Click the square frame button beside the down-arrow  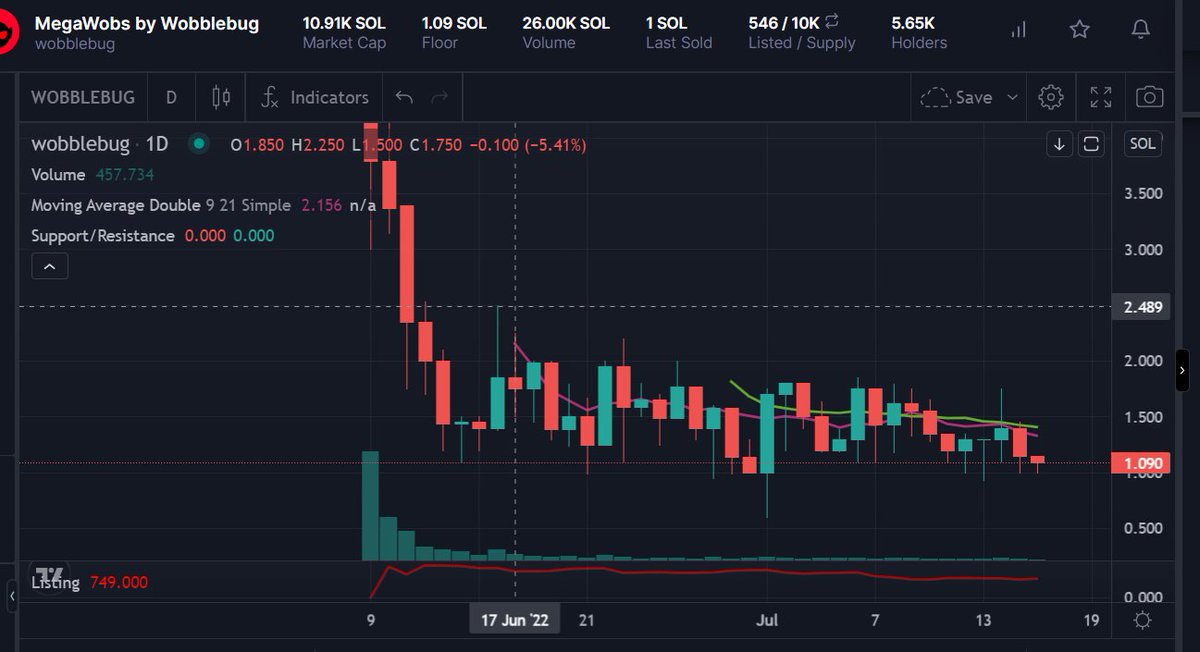(x=1091, y=144)
